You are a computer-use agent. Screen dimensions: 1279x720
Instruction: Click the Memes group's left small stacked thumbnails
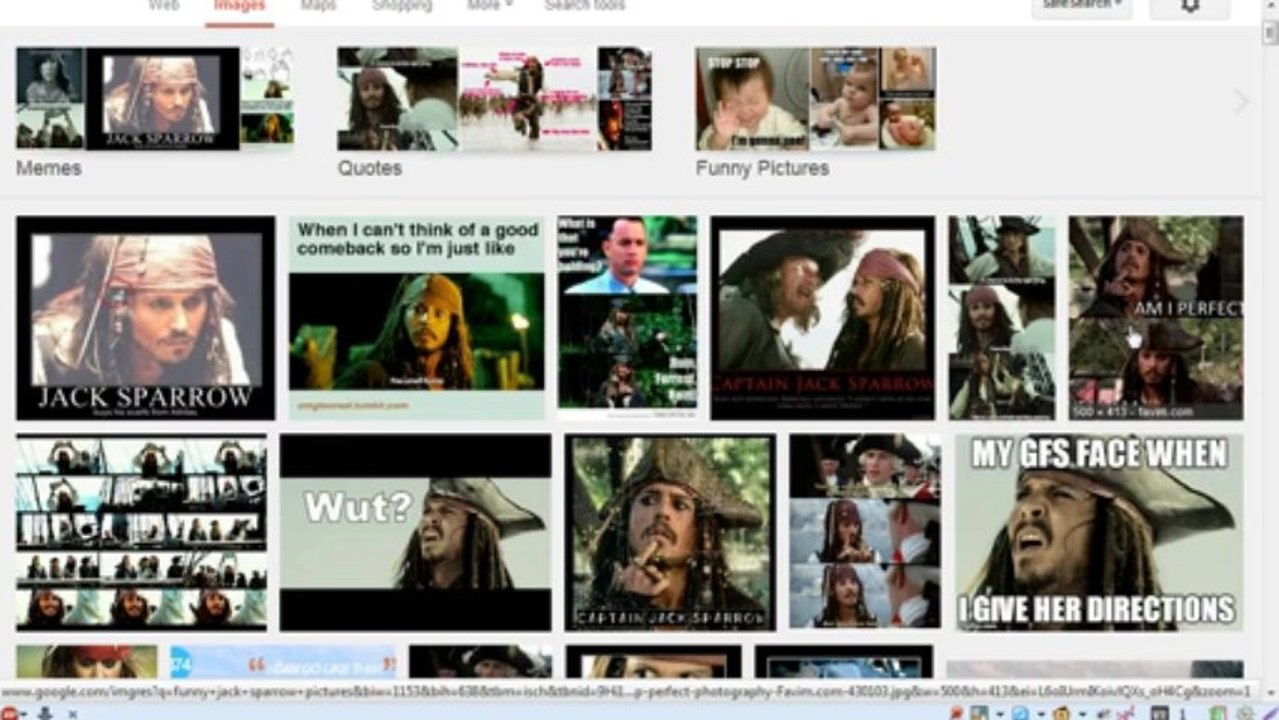50,99
